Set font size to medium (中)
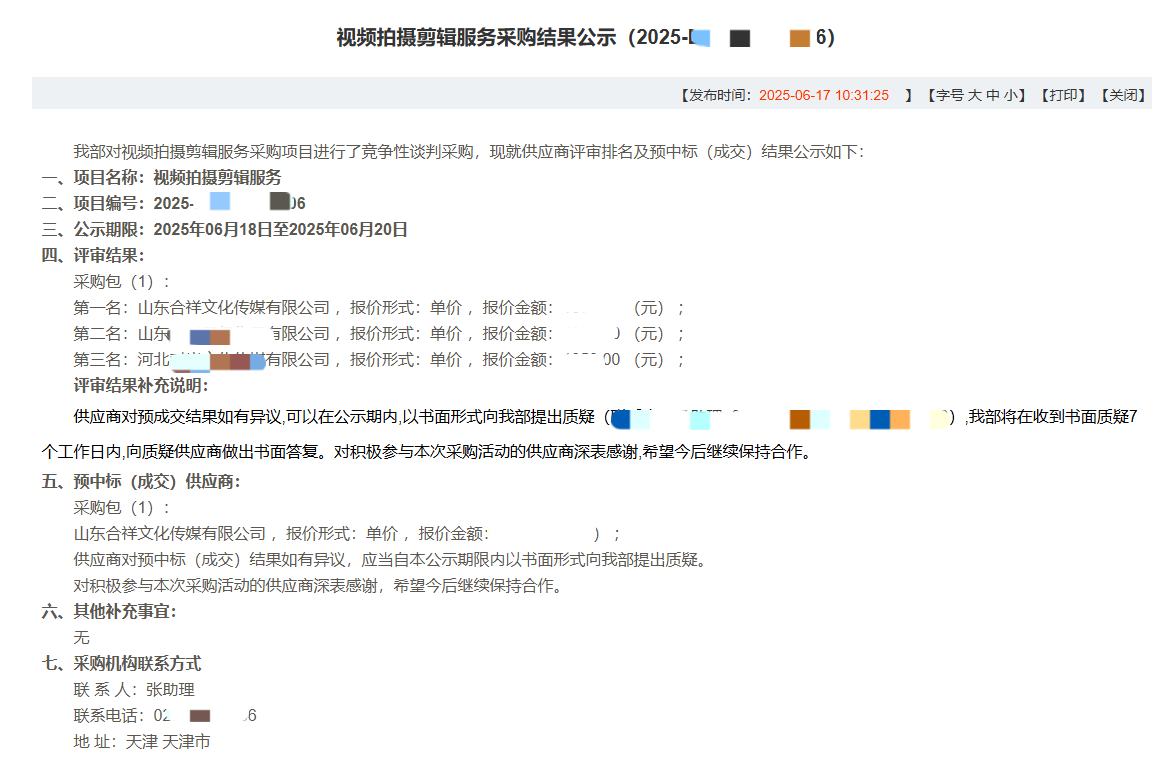 [993, 95]
